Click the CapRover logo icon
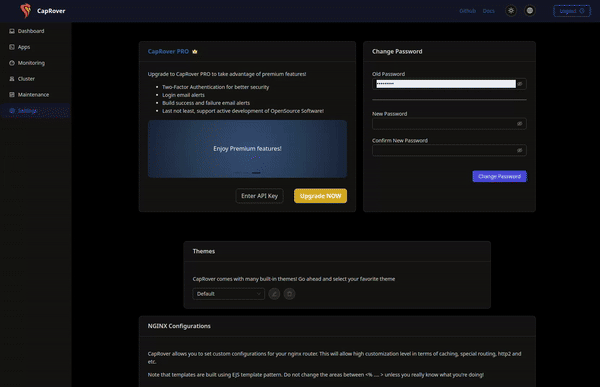 coord(26,11)
